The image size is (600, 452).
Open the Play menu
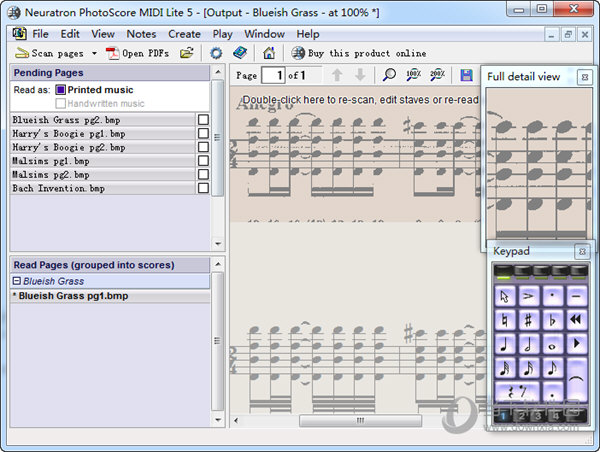point(223,34)
